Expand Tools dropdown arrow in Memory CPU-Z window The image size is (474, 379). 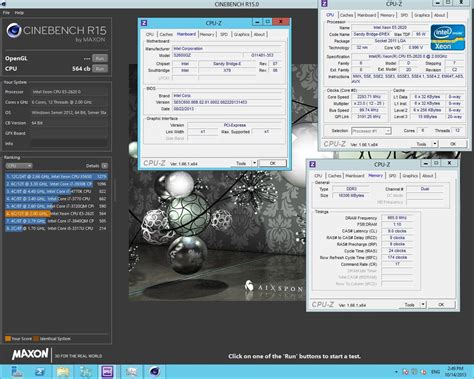[423, 305]
